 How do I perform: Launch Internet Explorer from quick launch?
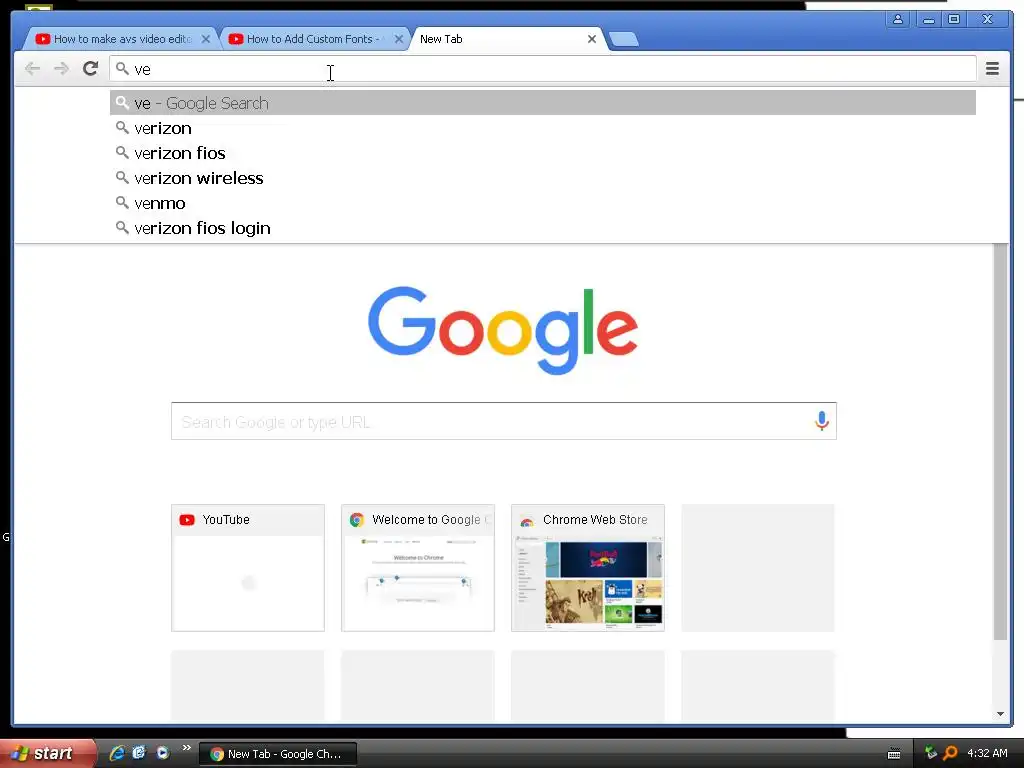[117, 753]
